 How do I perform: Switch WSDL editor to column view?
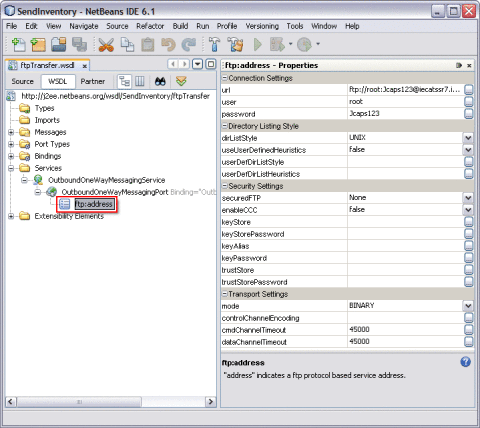click(x=139, y=81)
